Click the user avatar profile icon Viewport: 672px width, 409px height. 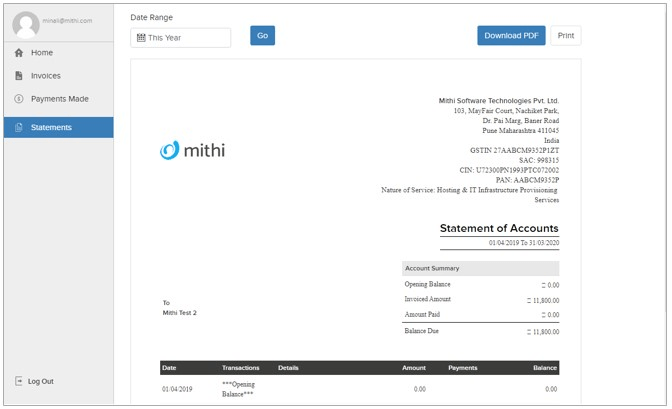(x=26, y=25)
